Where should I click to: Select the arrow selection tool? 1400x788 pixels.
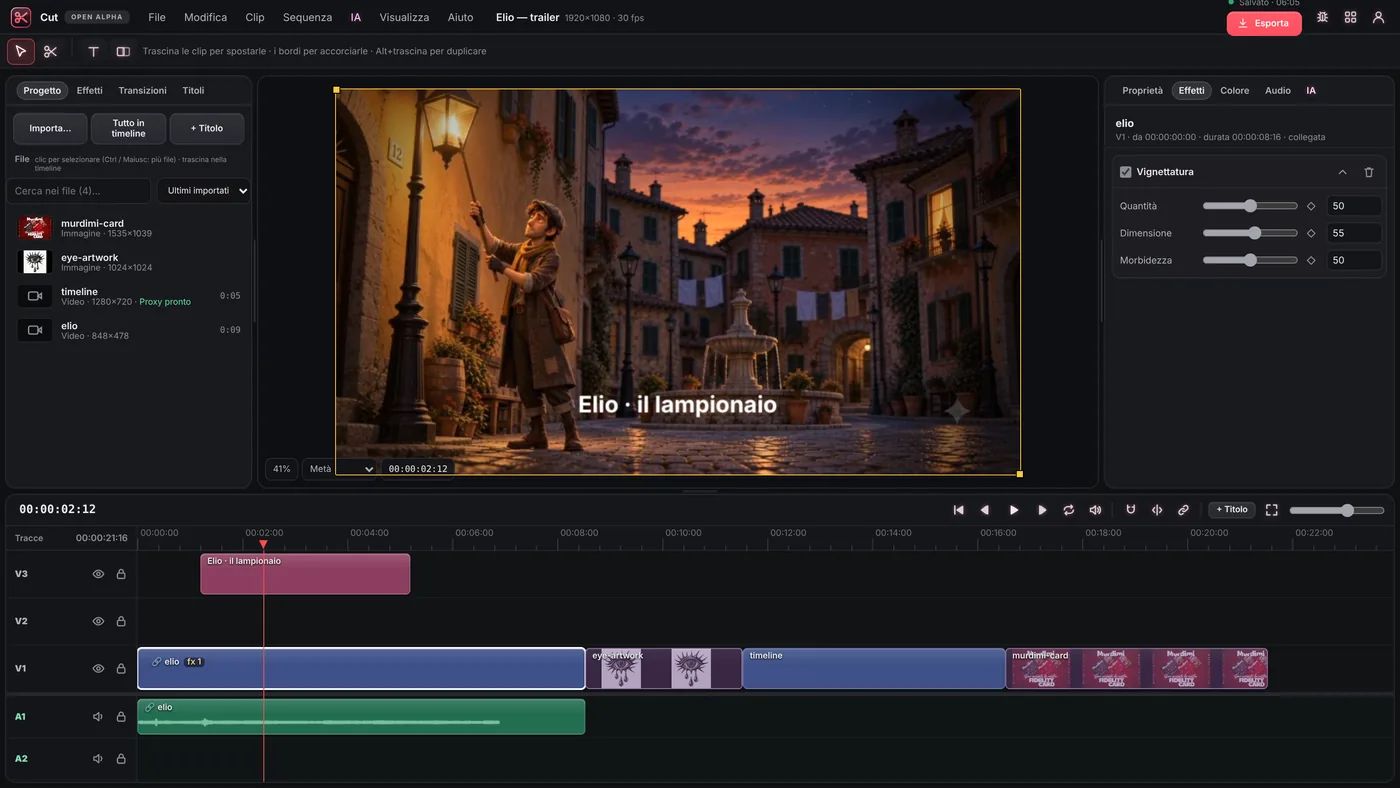click(x=21, y=51)
